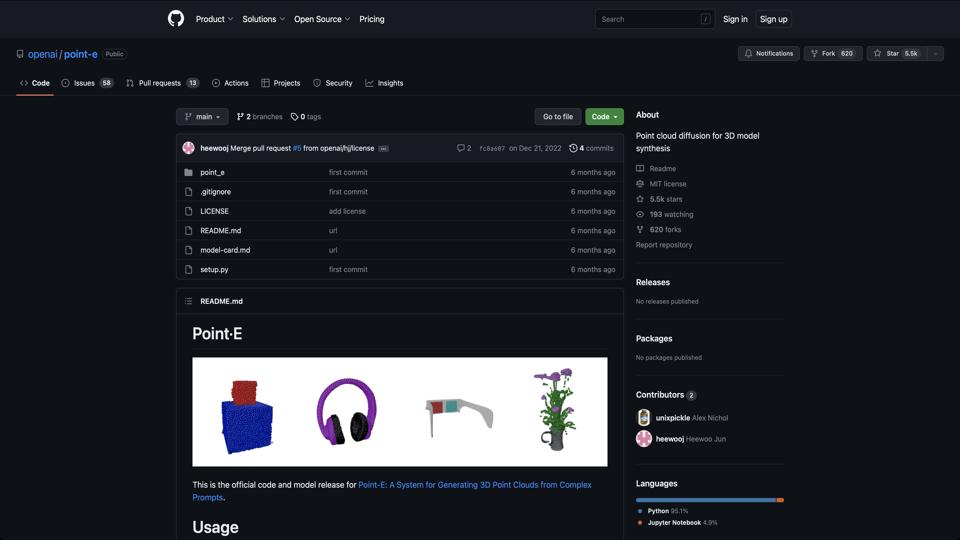Expand the commit message ellipsis
This screenshot has height=540, width=960.
pyautogui.click(x=383, y=148)
